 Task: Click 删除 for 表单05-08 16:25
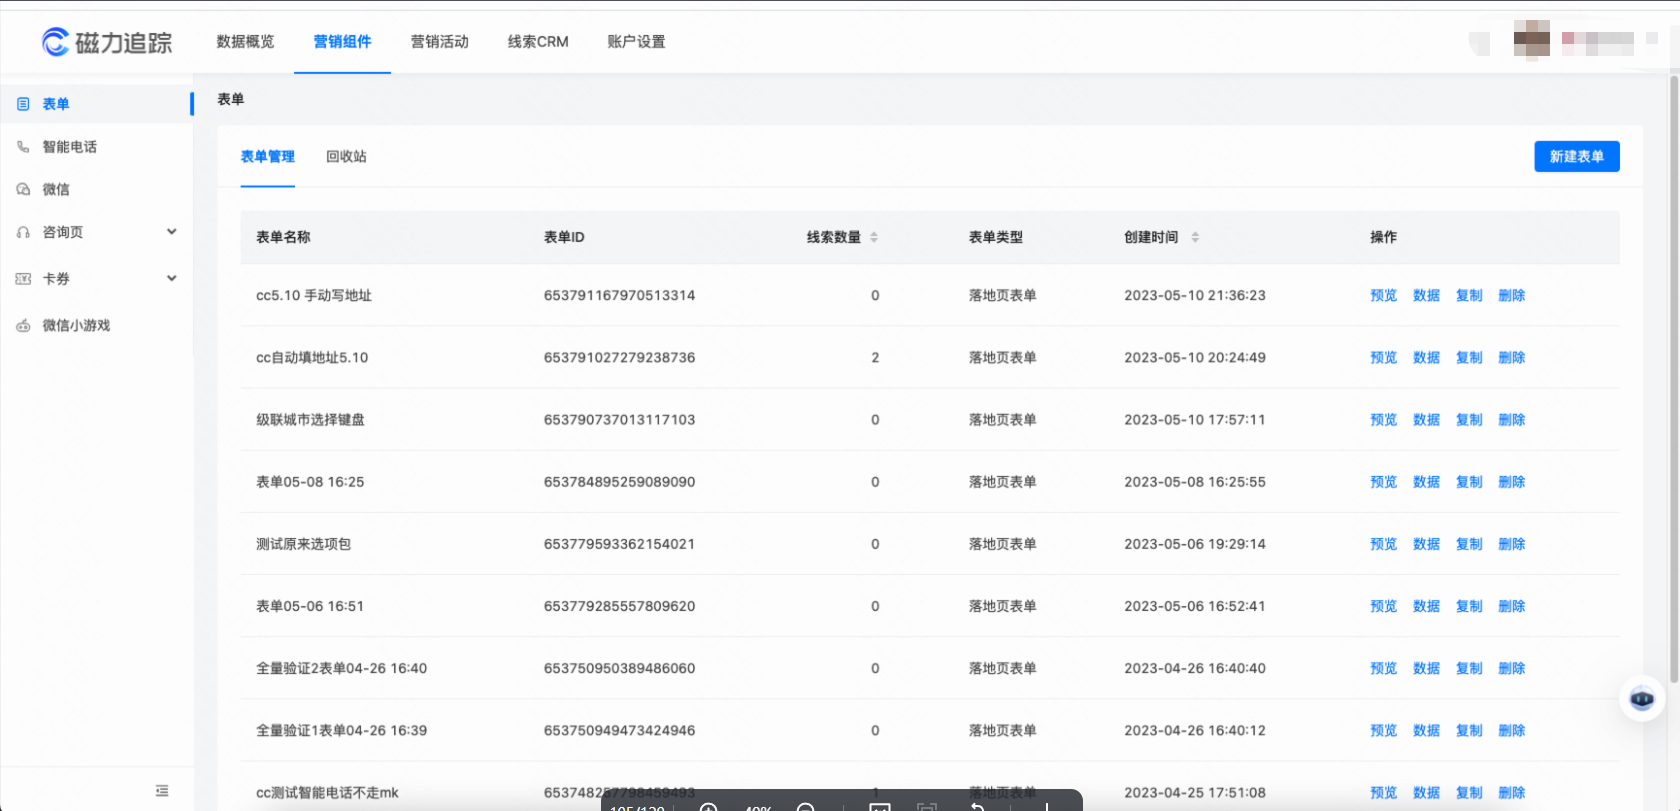click(1512, 482)
